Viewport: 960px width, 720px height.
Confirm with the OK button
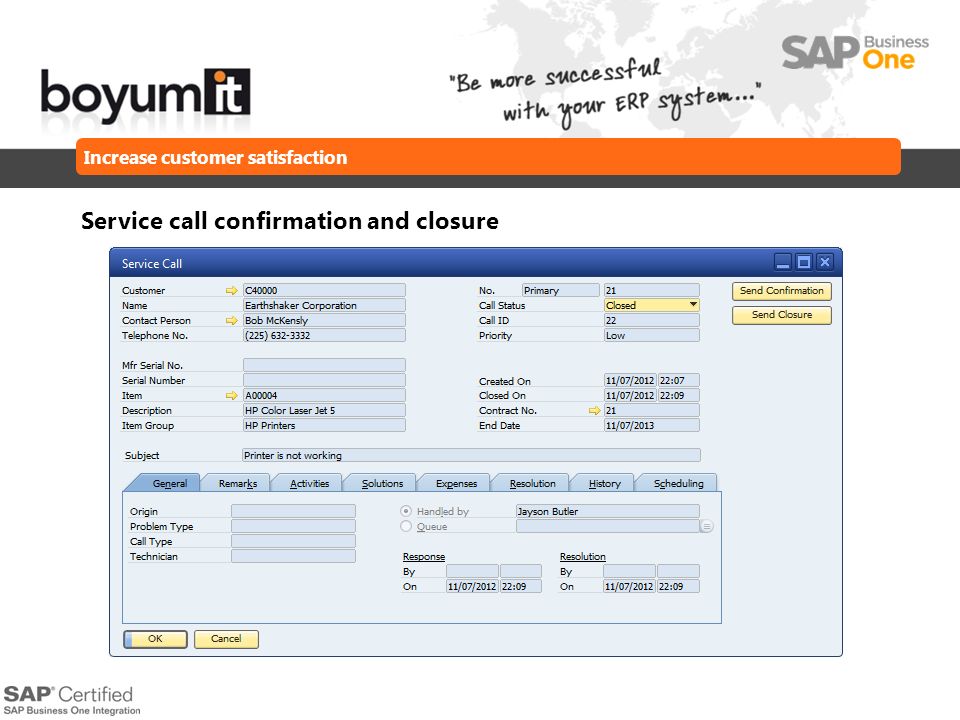156,639
